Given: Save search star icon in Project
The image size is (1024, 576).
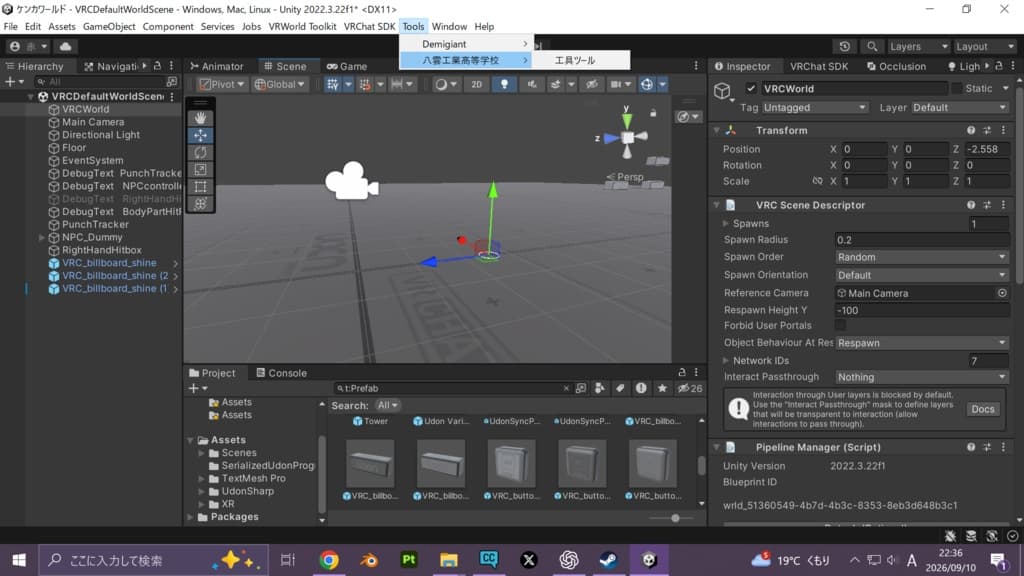Looking at the screenshot, I should [662, 388].
